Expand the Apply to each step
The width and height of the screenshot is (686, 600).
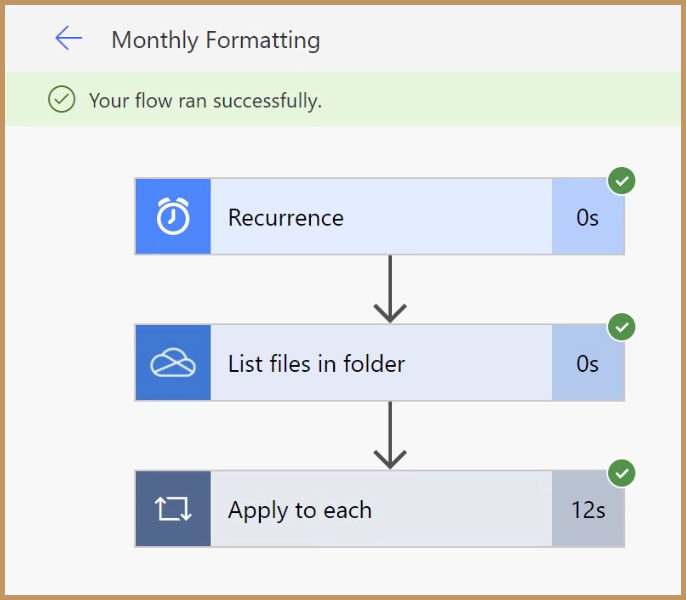(x=380, y=510)
